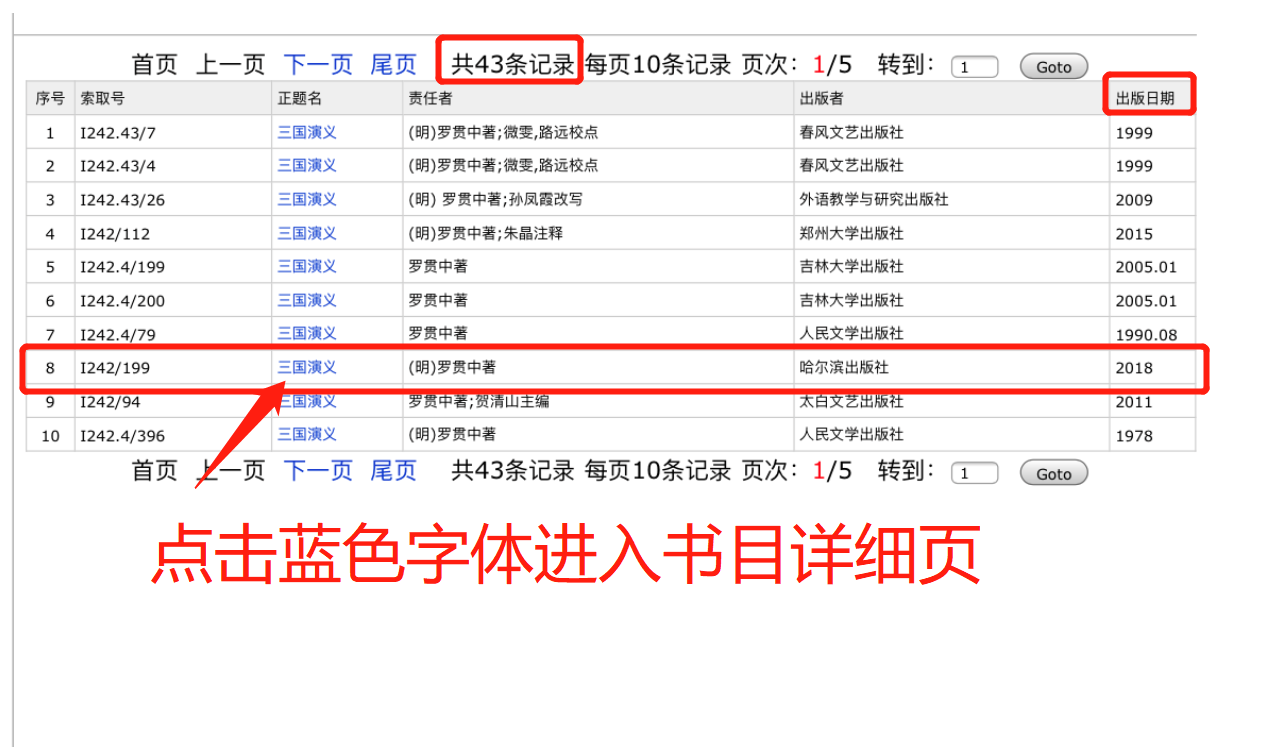Jump to last page via top 尾页 link
1262x747 pixels.
click(393, 65)
